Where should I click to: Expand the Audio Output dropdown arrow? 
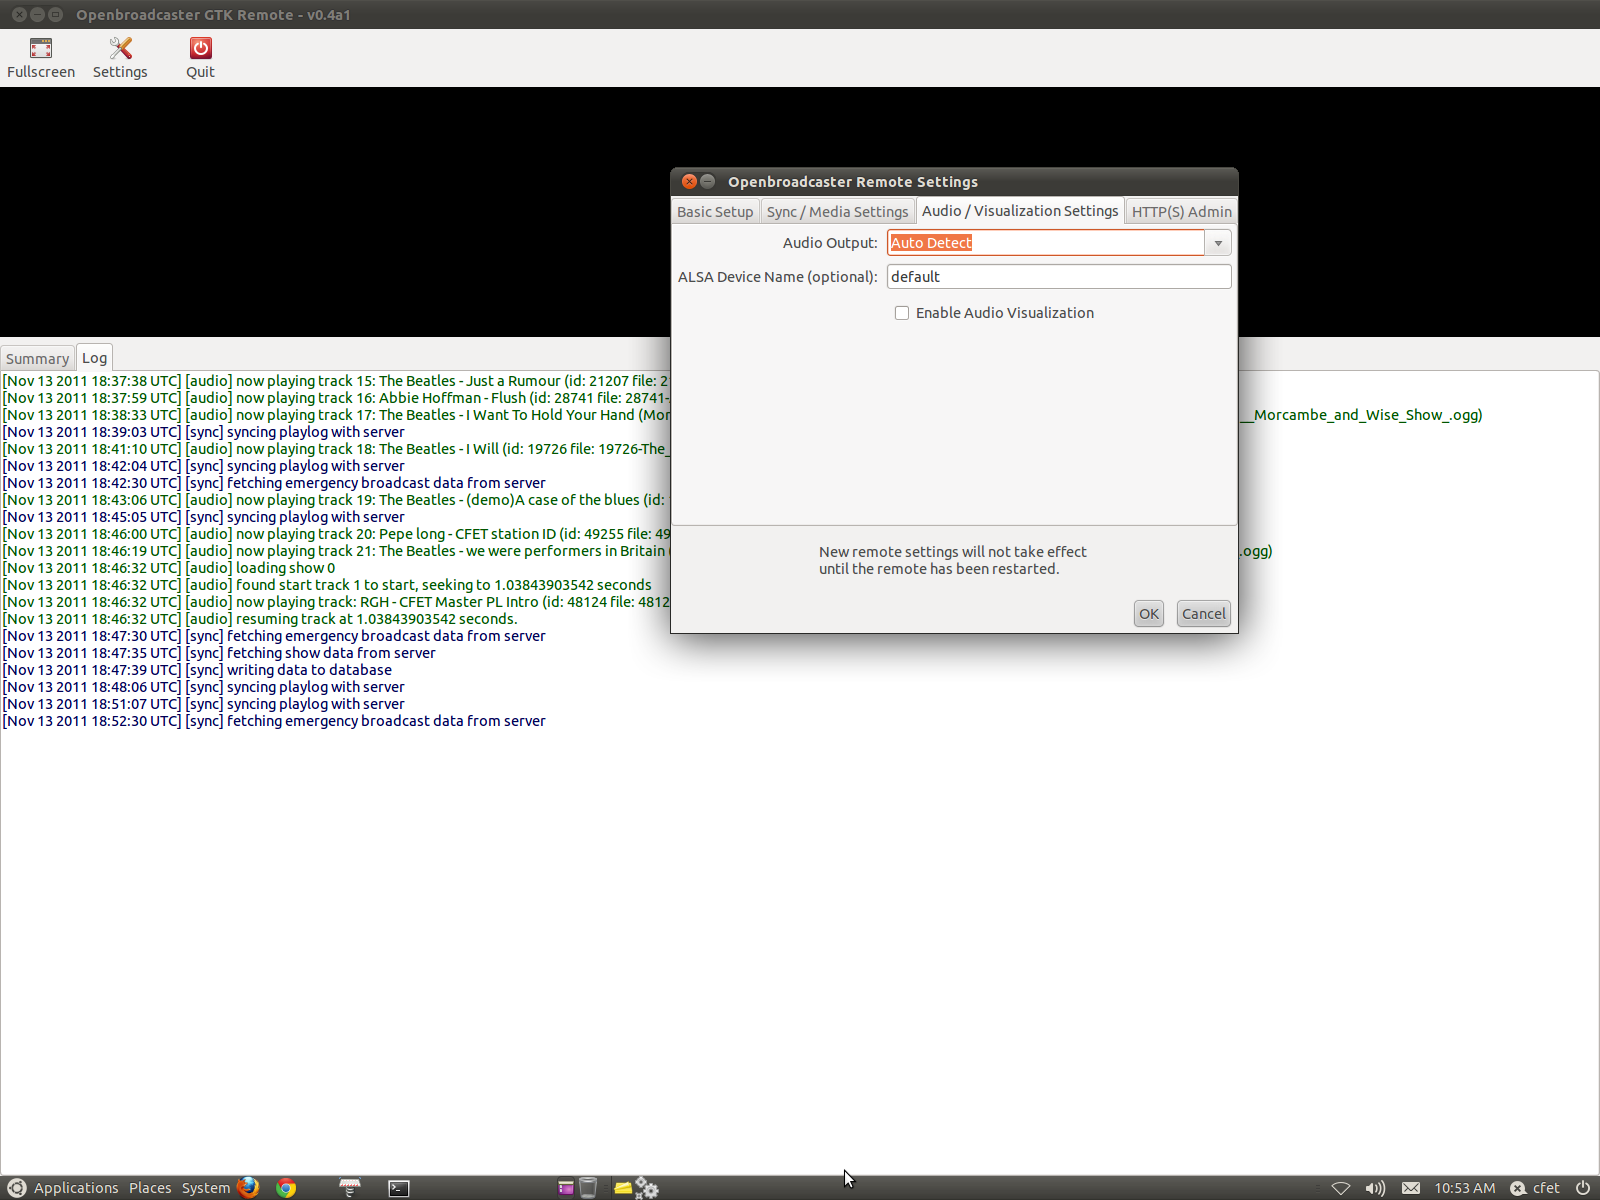point(1218,243)
